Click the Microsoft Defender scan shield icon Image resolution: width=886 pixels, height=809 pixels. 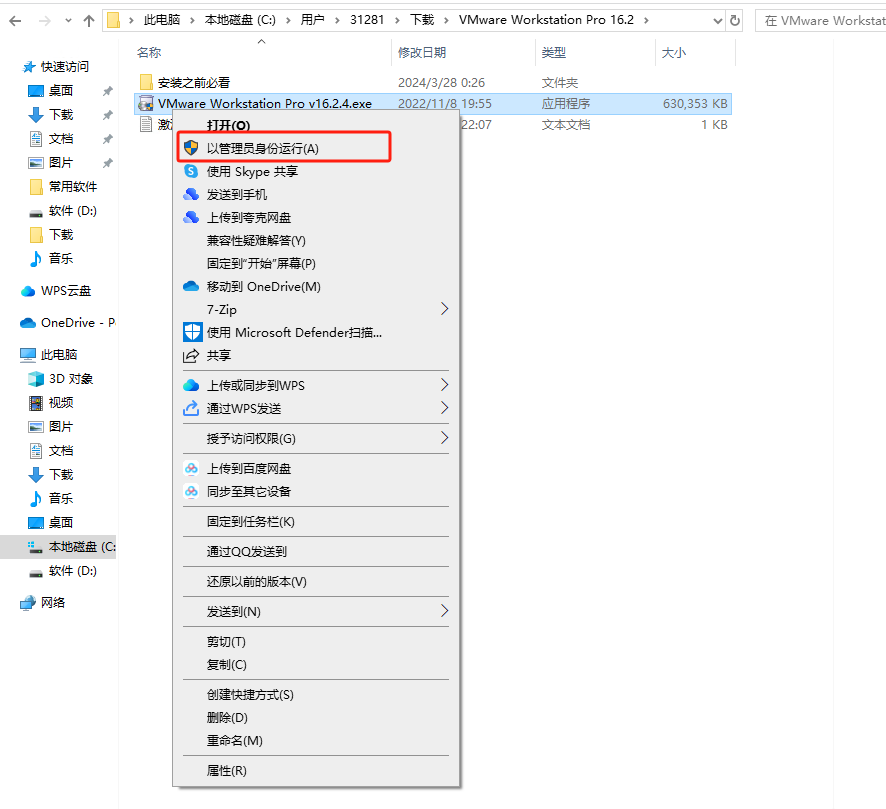tap(192, 332)
